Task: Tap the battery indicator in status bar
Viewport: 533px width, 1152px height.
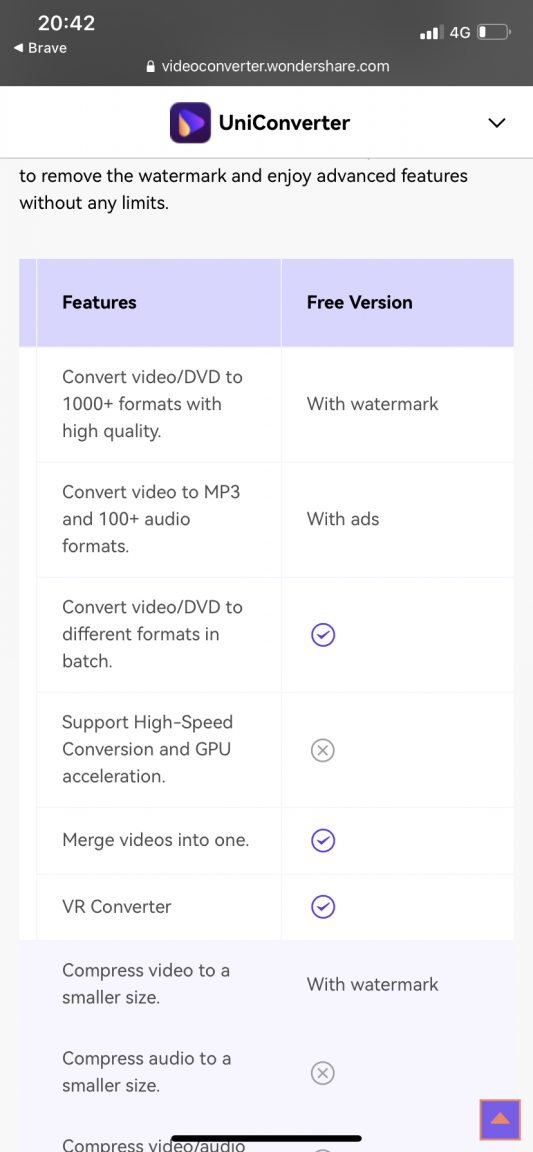Action: point(493,32)
